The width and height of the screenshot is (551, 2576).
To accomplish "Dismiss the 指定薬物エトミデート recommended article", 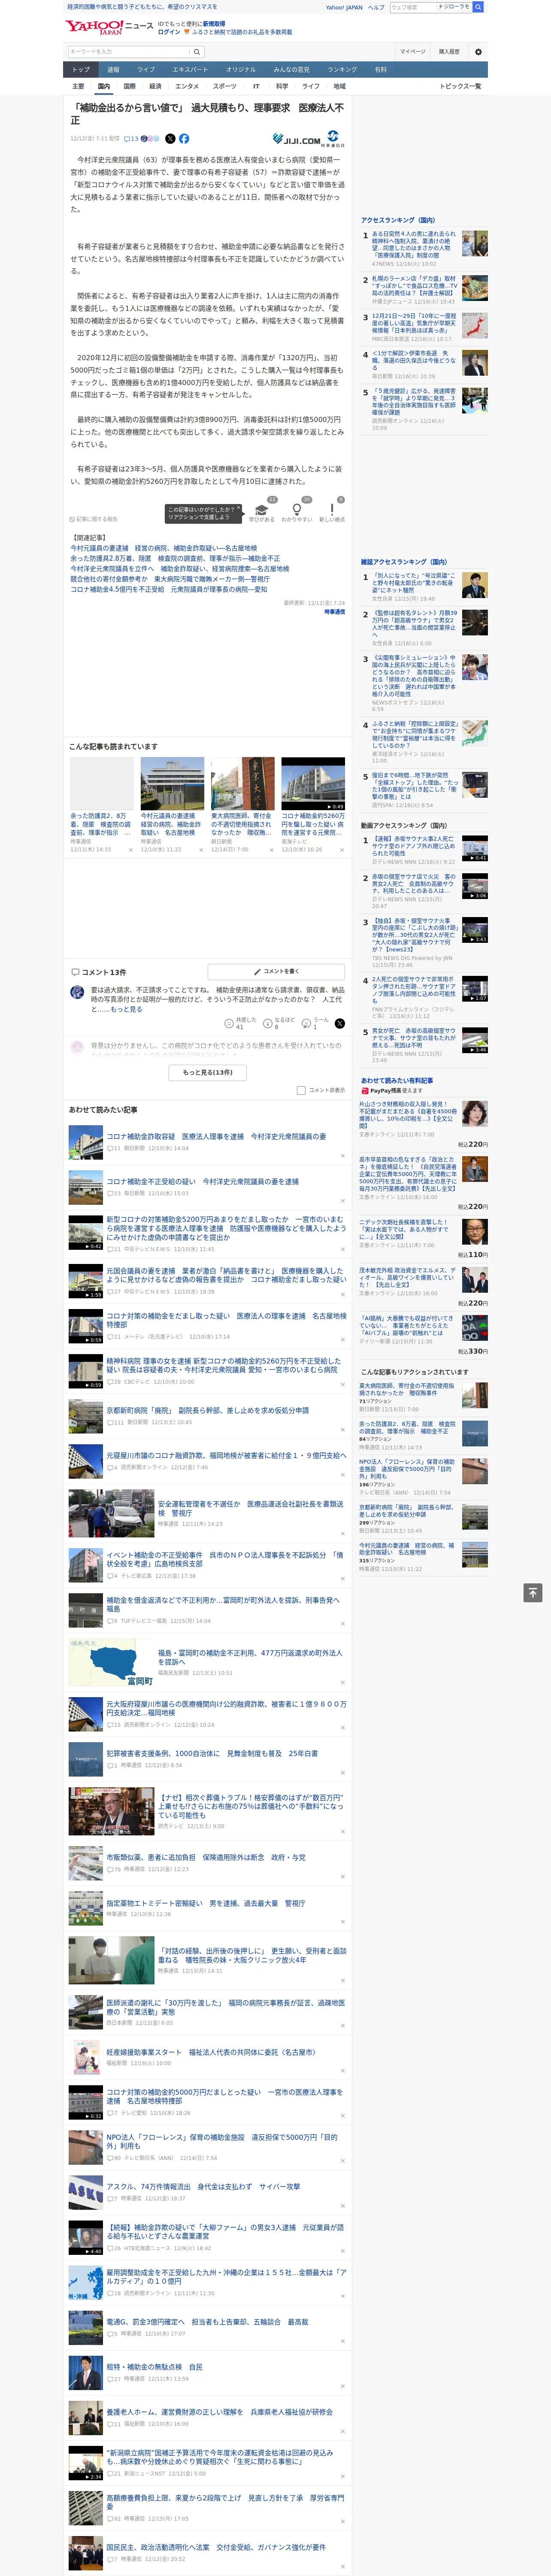I will (343, 1923).
